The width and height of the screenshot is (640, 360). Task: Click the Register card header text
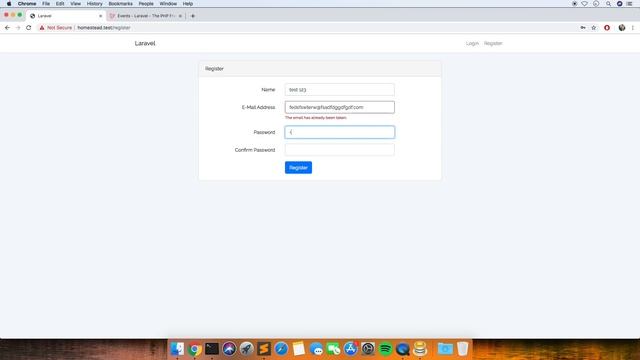tap(214, 69)
